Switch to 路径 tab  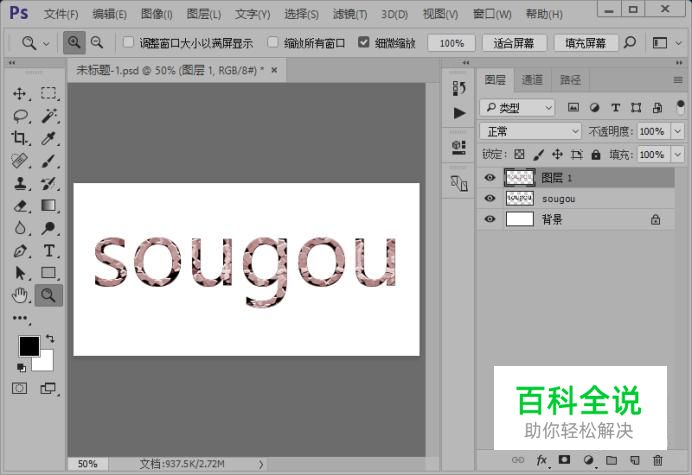[570, 80]
